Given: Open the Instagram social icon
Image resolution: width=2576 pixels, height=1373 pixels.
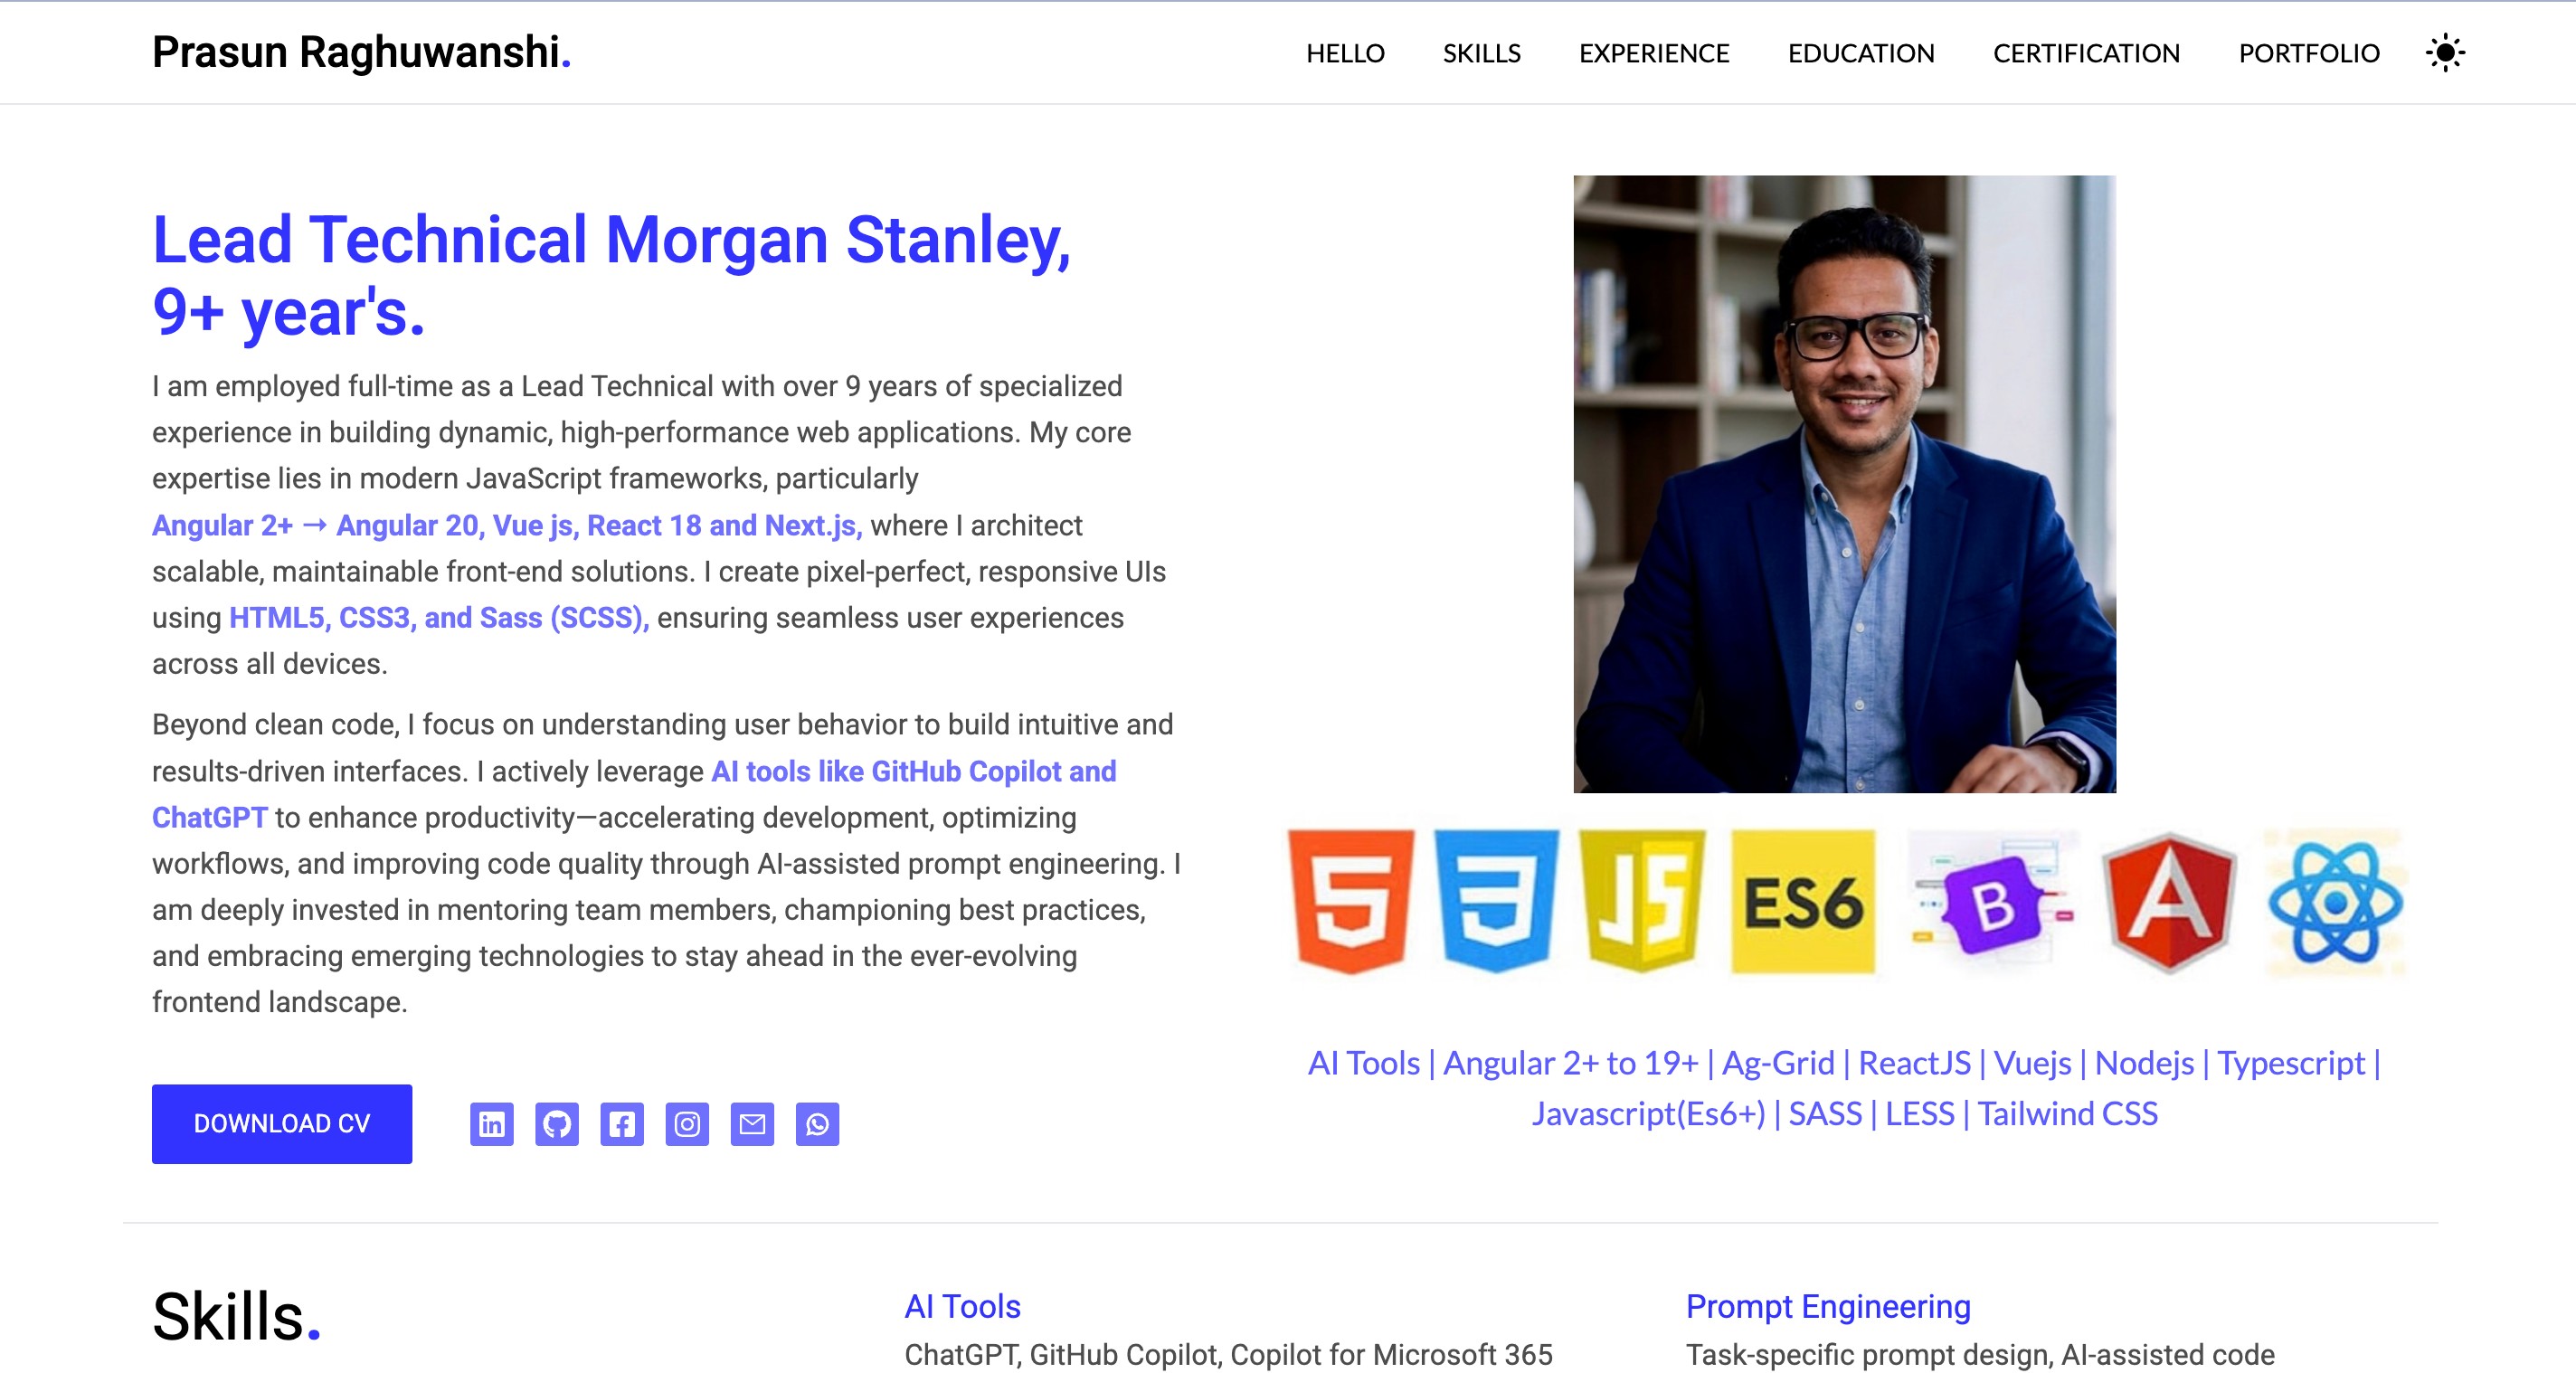Looking at the screenshot, I should point(687,1124).
